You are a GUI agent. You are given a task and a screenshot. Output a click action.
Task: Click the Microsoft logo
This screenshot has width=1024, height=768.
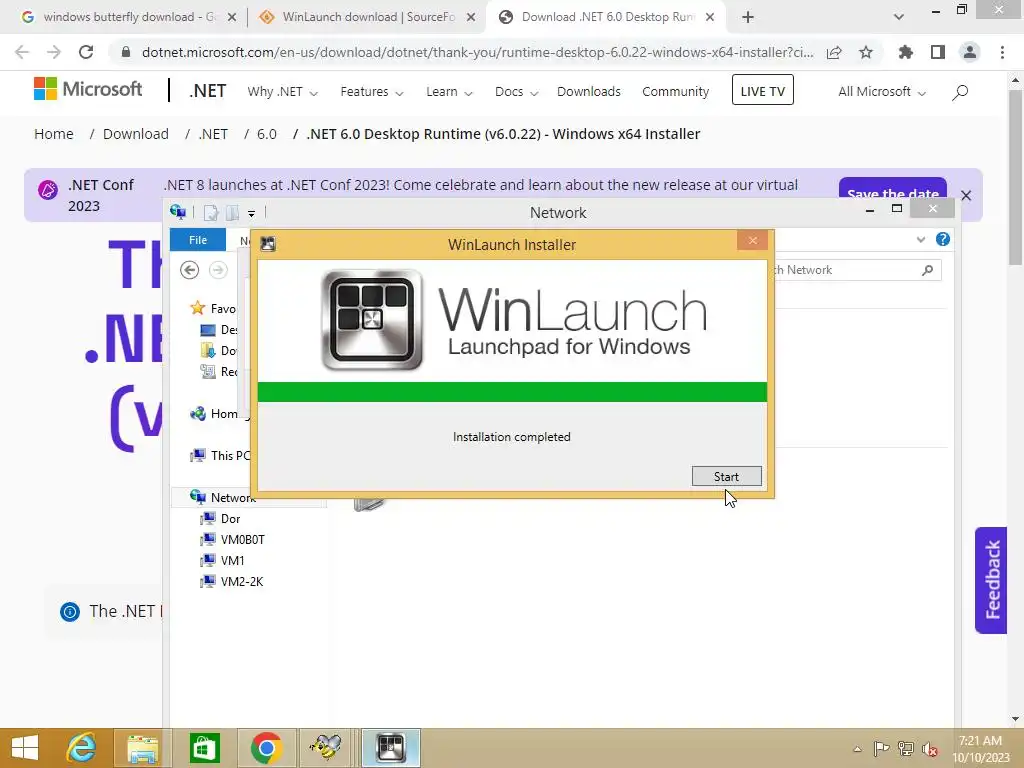click(x=88, y=89)
